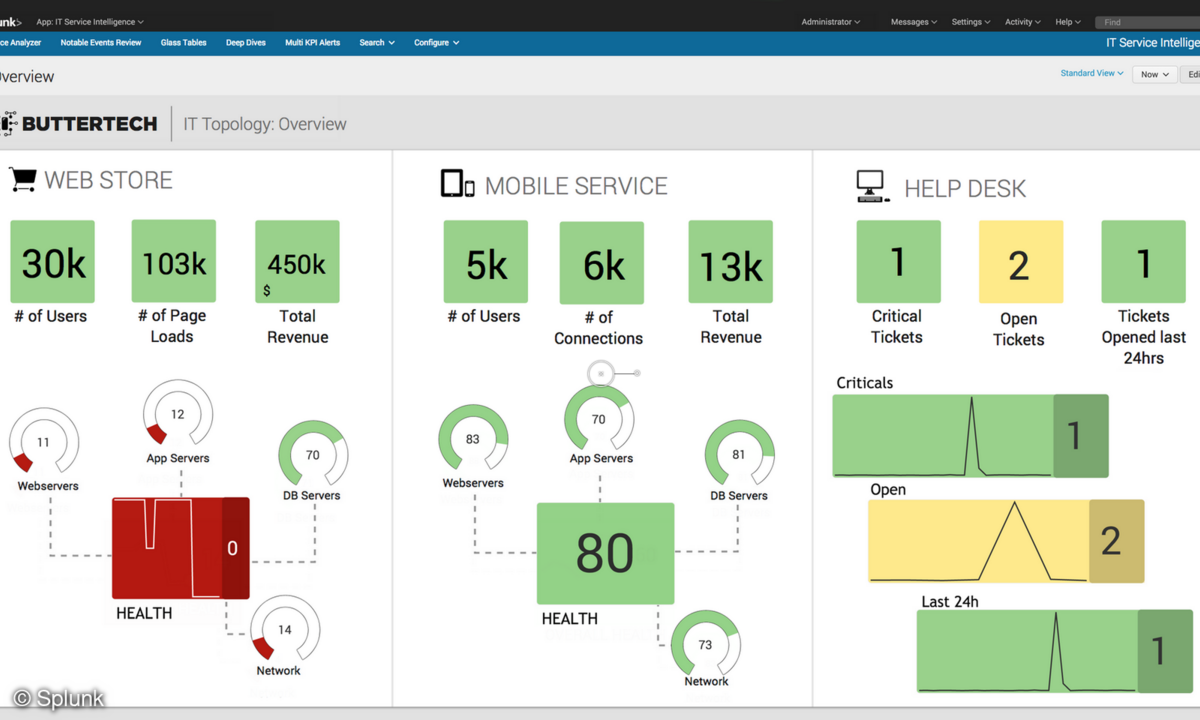Switch to Deep Dives tab
The image size is (1200, 720).
[245, 43]
